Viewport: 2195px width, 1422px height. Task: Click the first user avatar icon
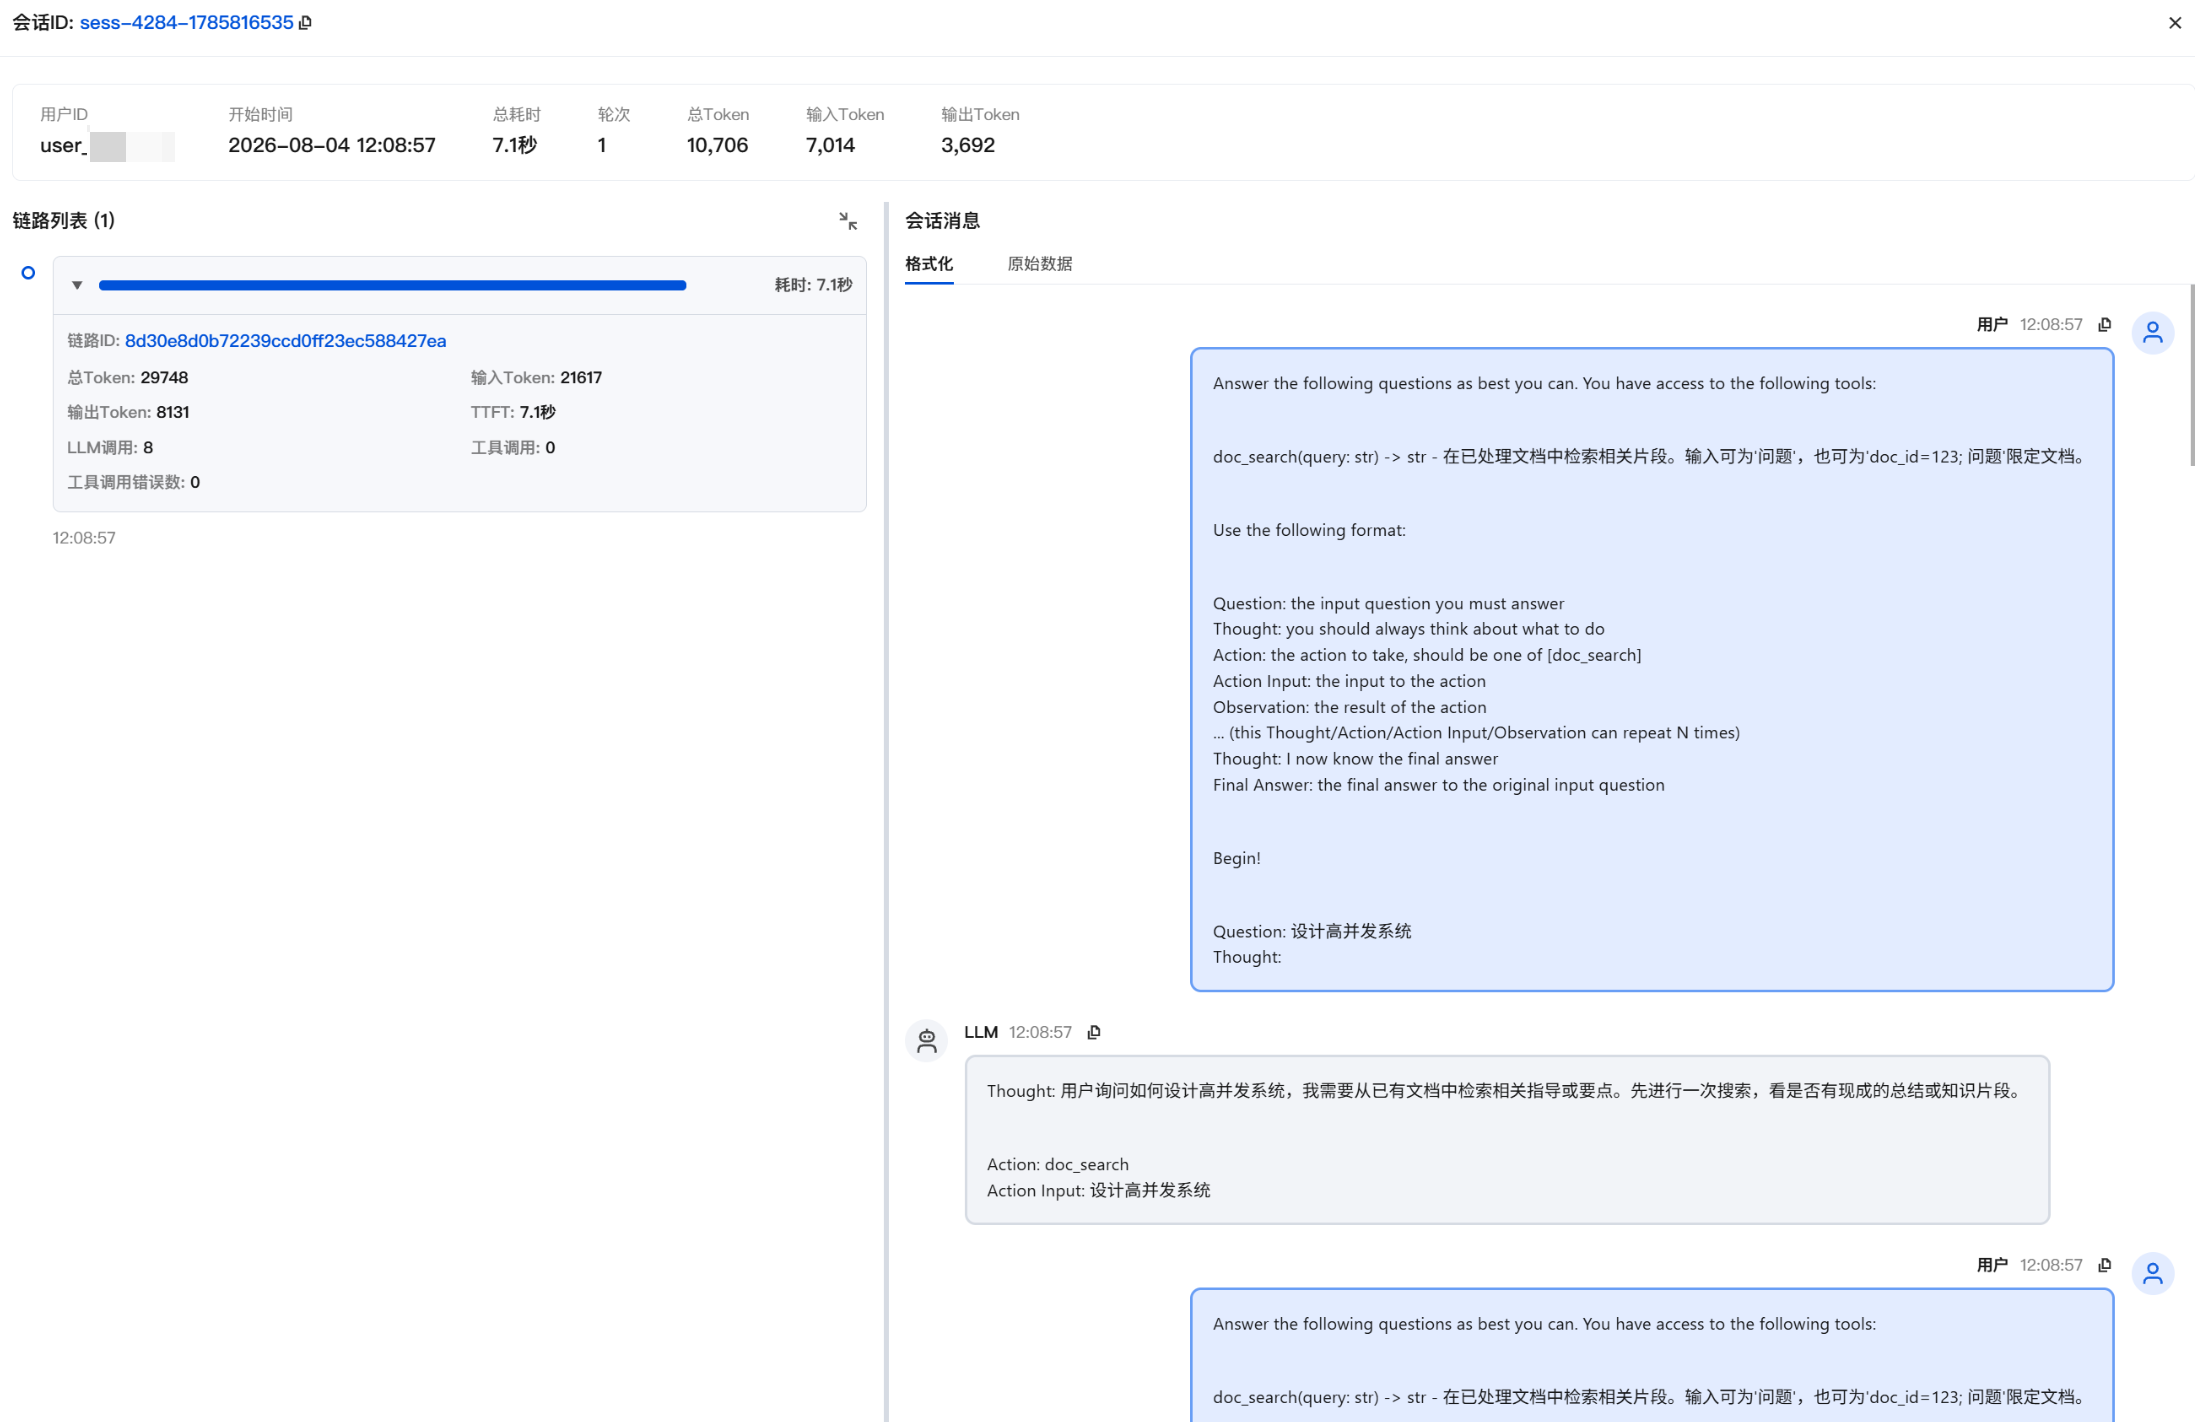(x=2152, y=333)
